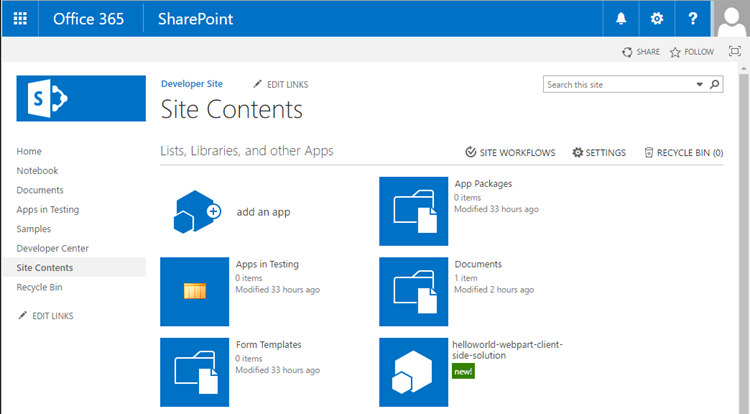750x414 pixels.
Task: Click '1 item' under Documents
Action: pyautogui.click(x=465, y=278)
